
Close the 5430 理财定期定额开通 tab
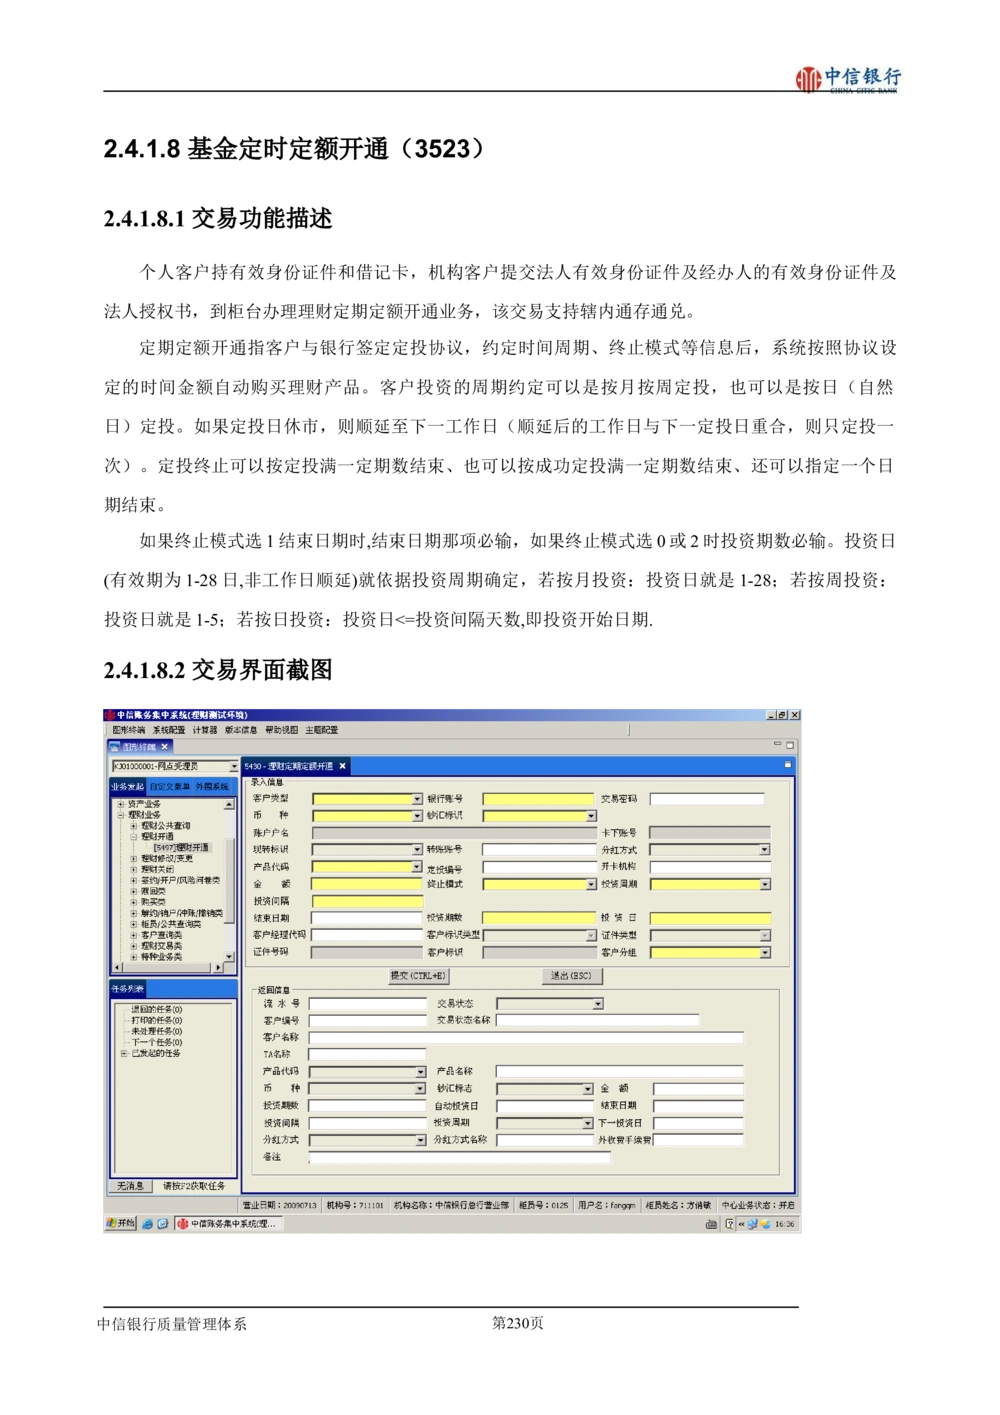pos(342,766)
